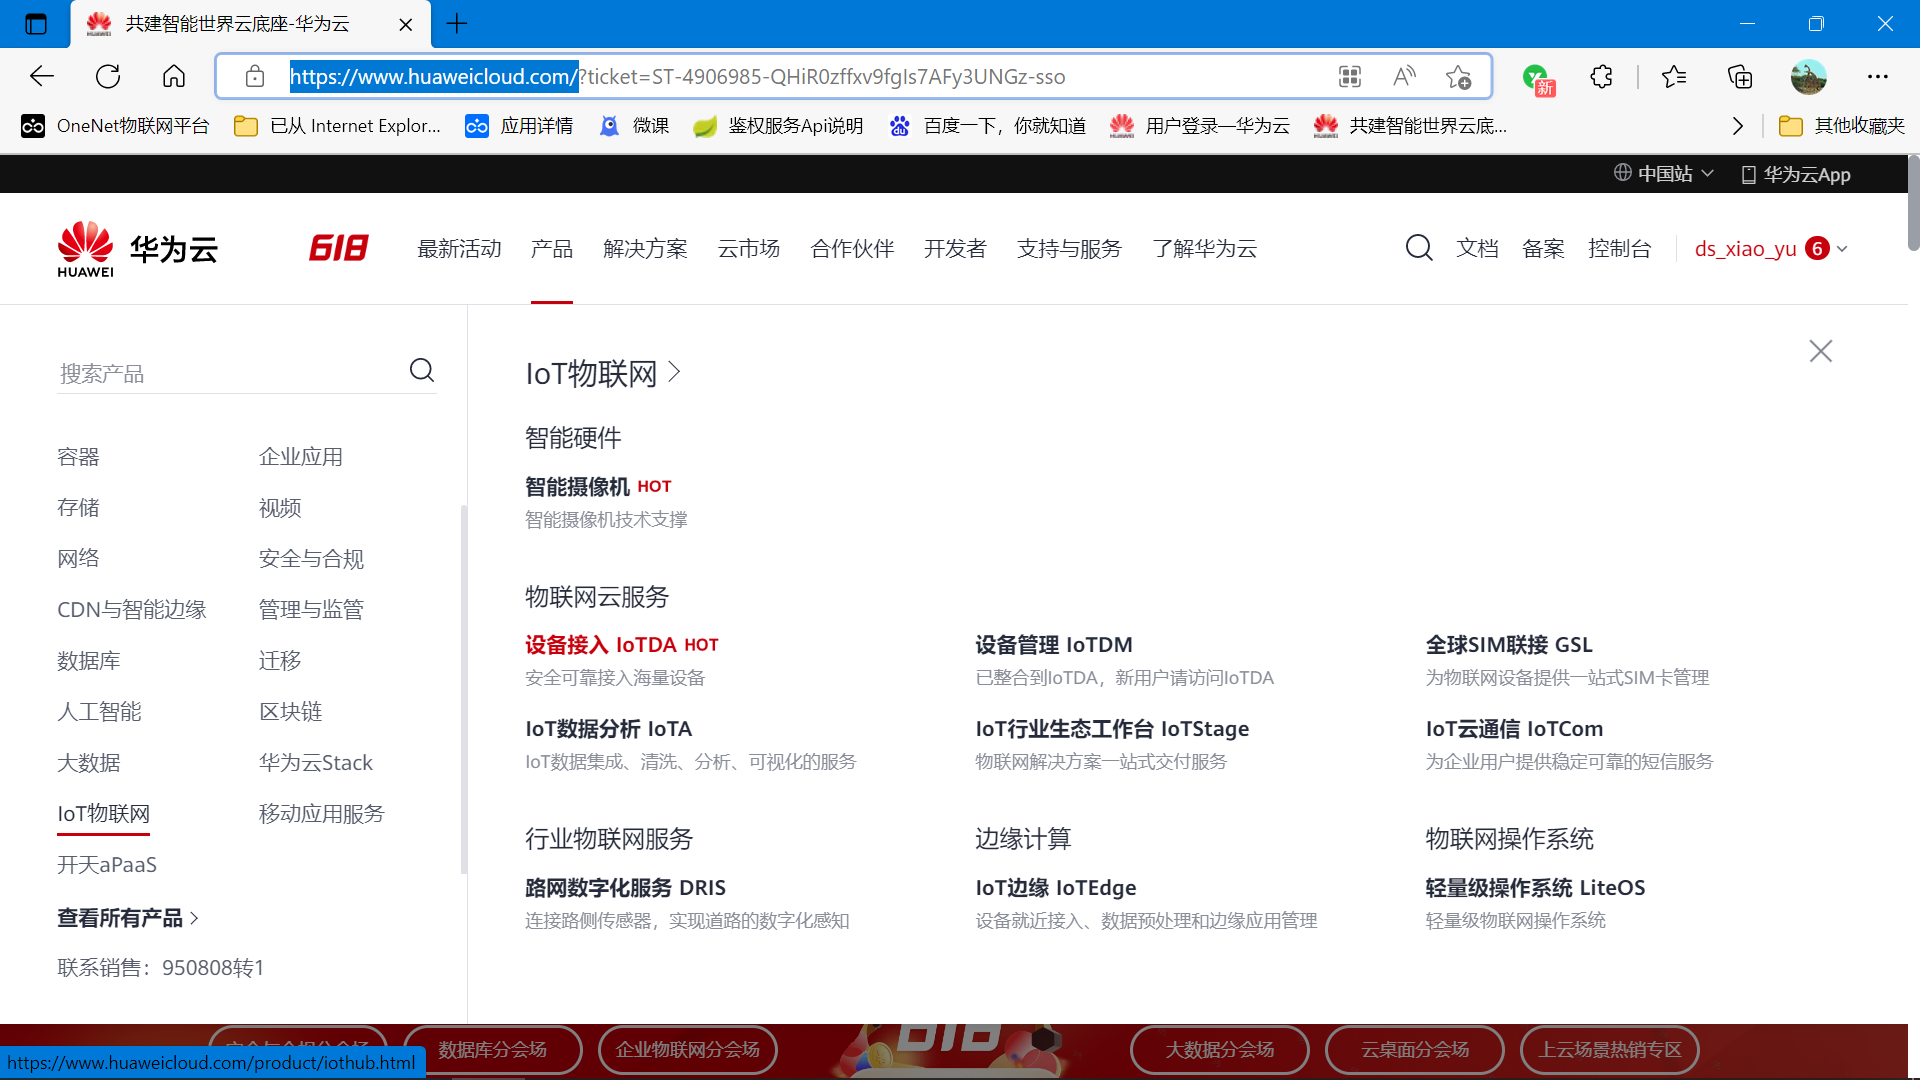The height and width of the screenshot is (1080, 1920).
Task: Click the Huawei Cloud logo
Action: tap(137, 249)
